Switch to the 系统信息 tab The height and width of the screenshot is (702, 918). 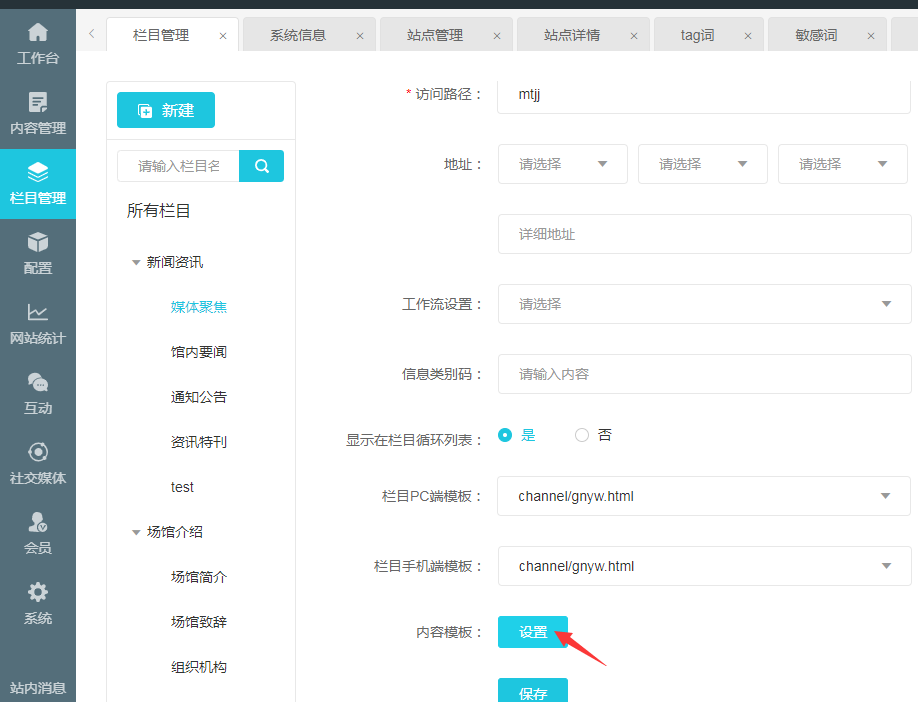click(x=298, y=35)
